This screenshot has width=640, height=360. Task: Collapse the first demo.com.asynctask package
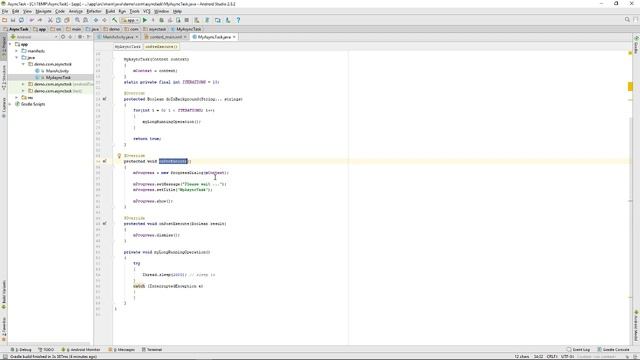coord(23,64)
